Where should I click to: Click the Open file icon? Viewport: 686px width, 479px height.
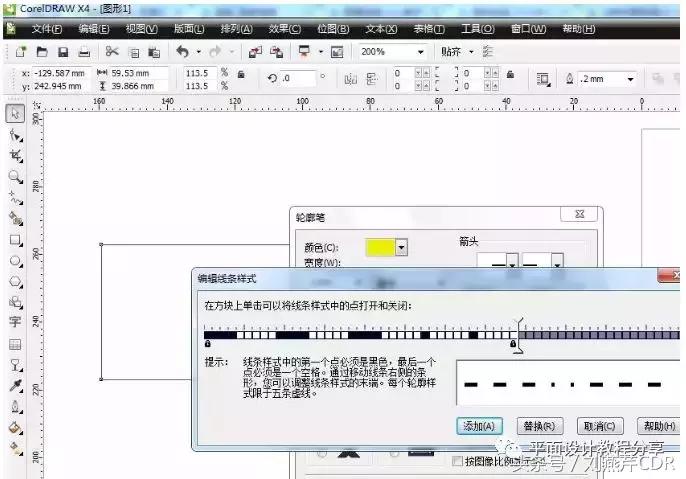point(42,52)
